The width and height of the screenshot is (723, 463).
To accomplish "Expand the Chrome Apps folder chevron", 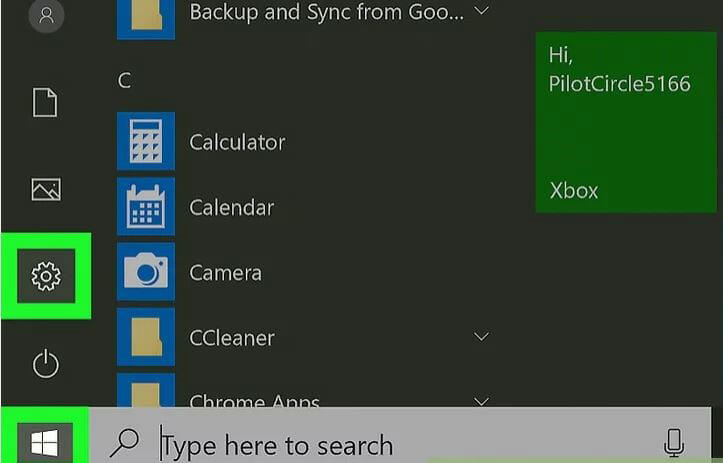I will click(x=481, y=401).
